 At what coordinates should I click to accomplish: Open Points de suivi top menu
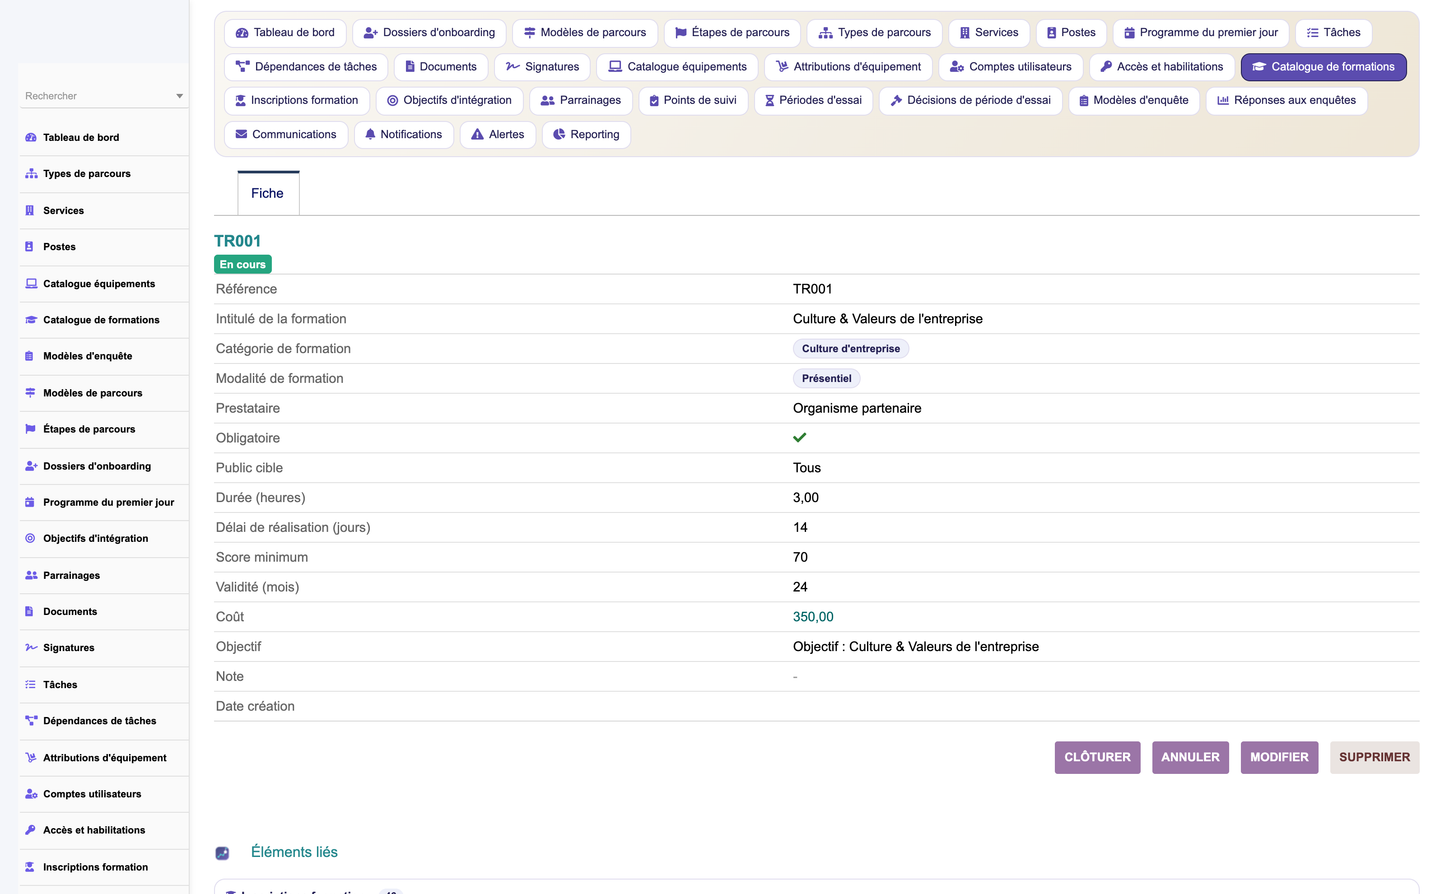pos(693,101)
